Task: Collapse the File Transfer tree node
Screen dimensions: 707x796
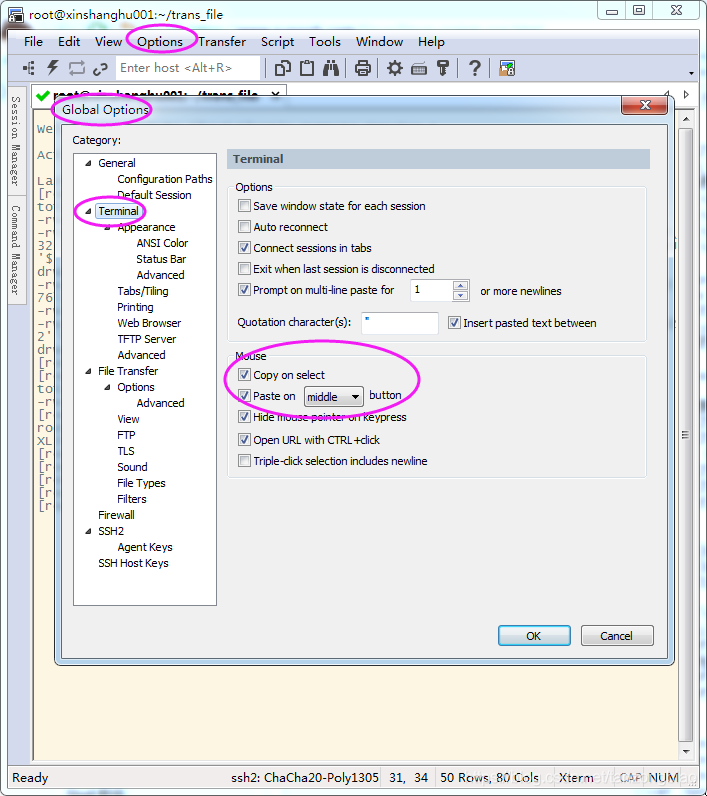Action: point(88,371)
